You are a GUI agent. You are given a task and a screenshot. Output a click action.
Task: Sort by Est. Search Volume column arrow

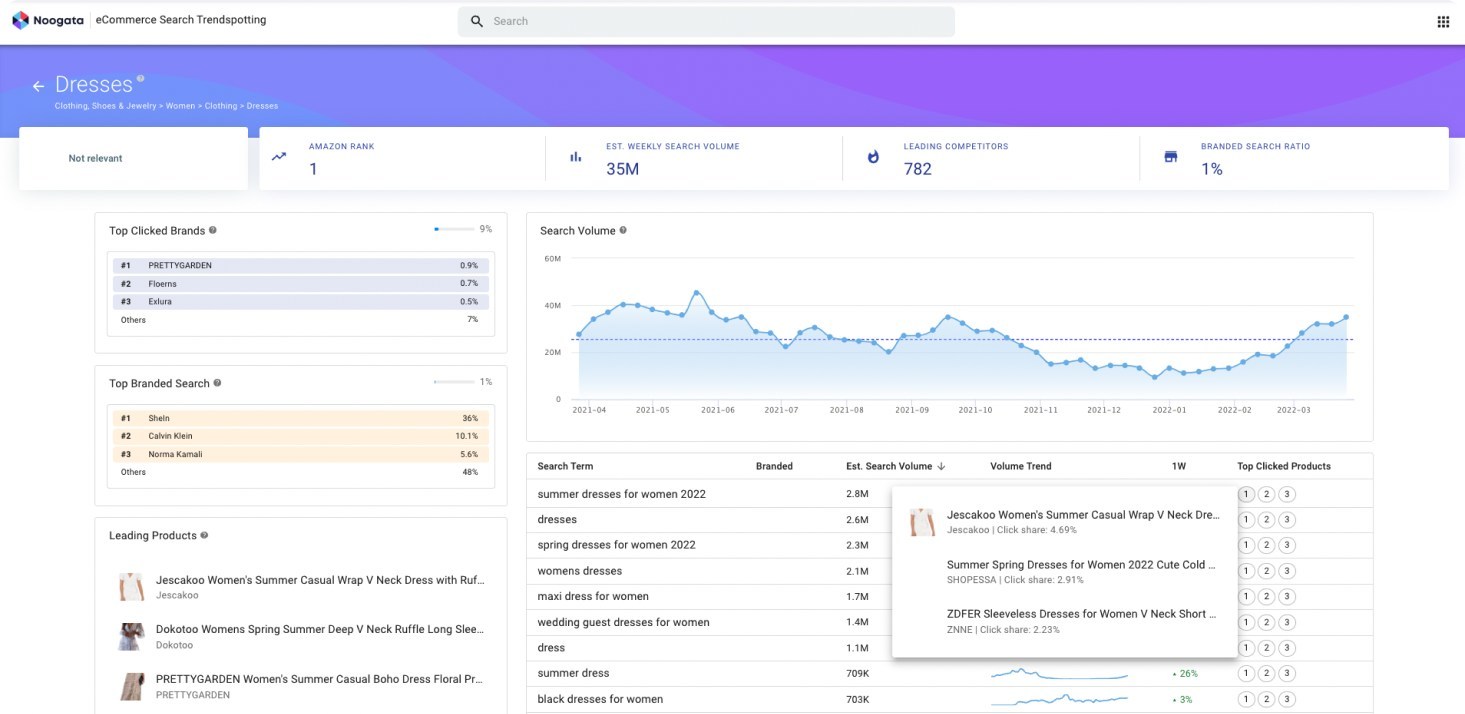pos(941,466)
